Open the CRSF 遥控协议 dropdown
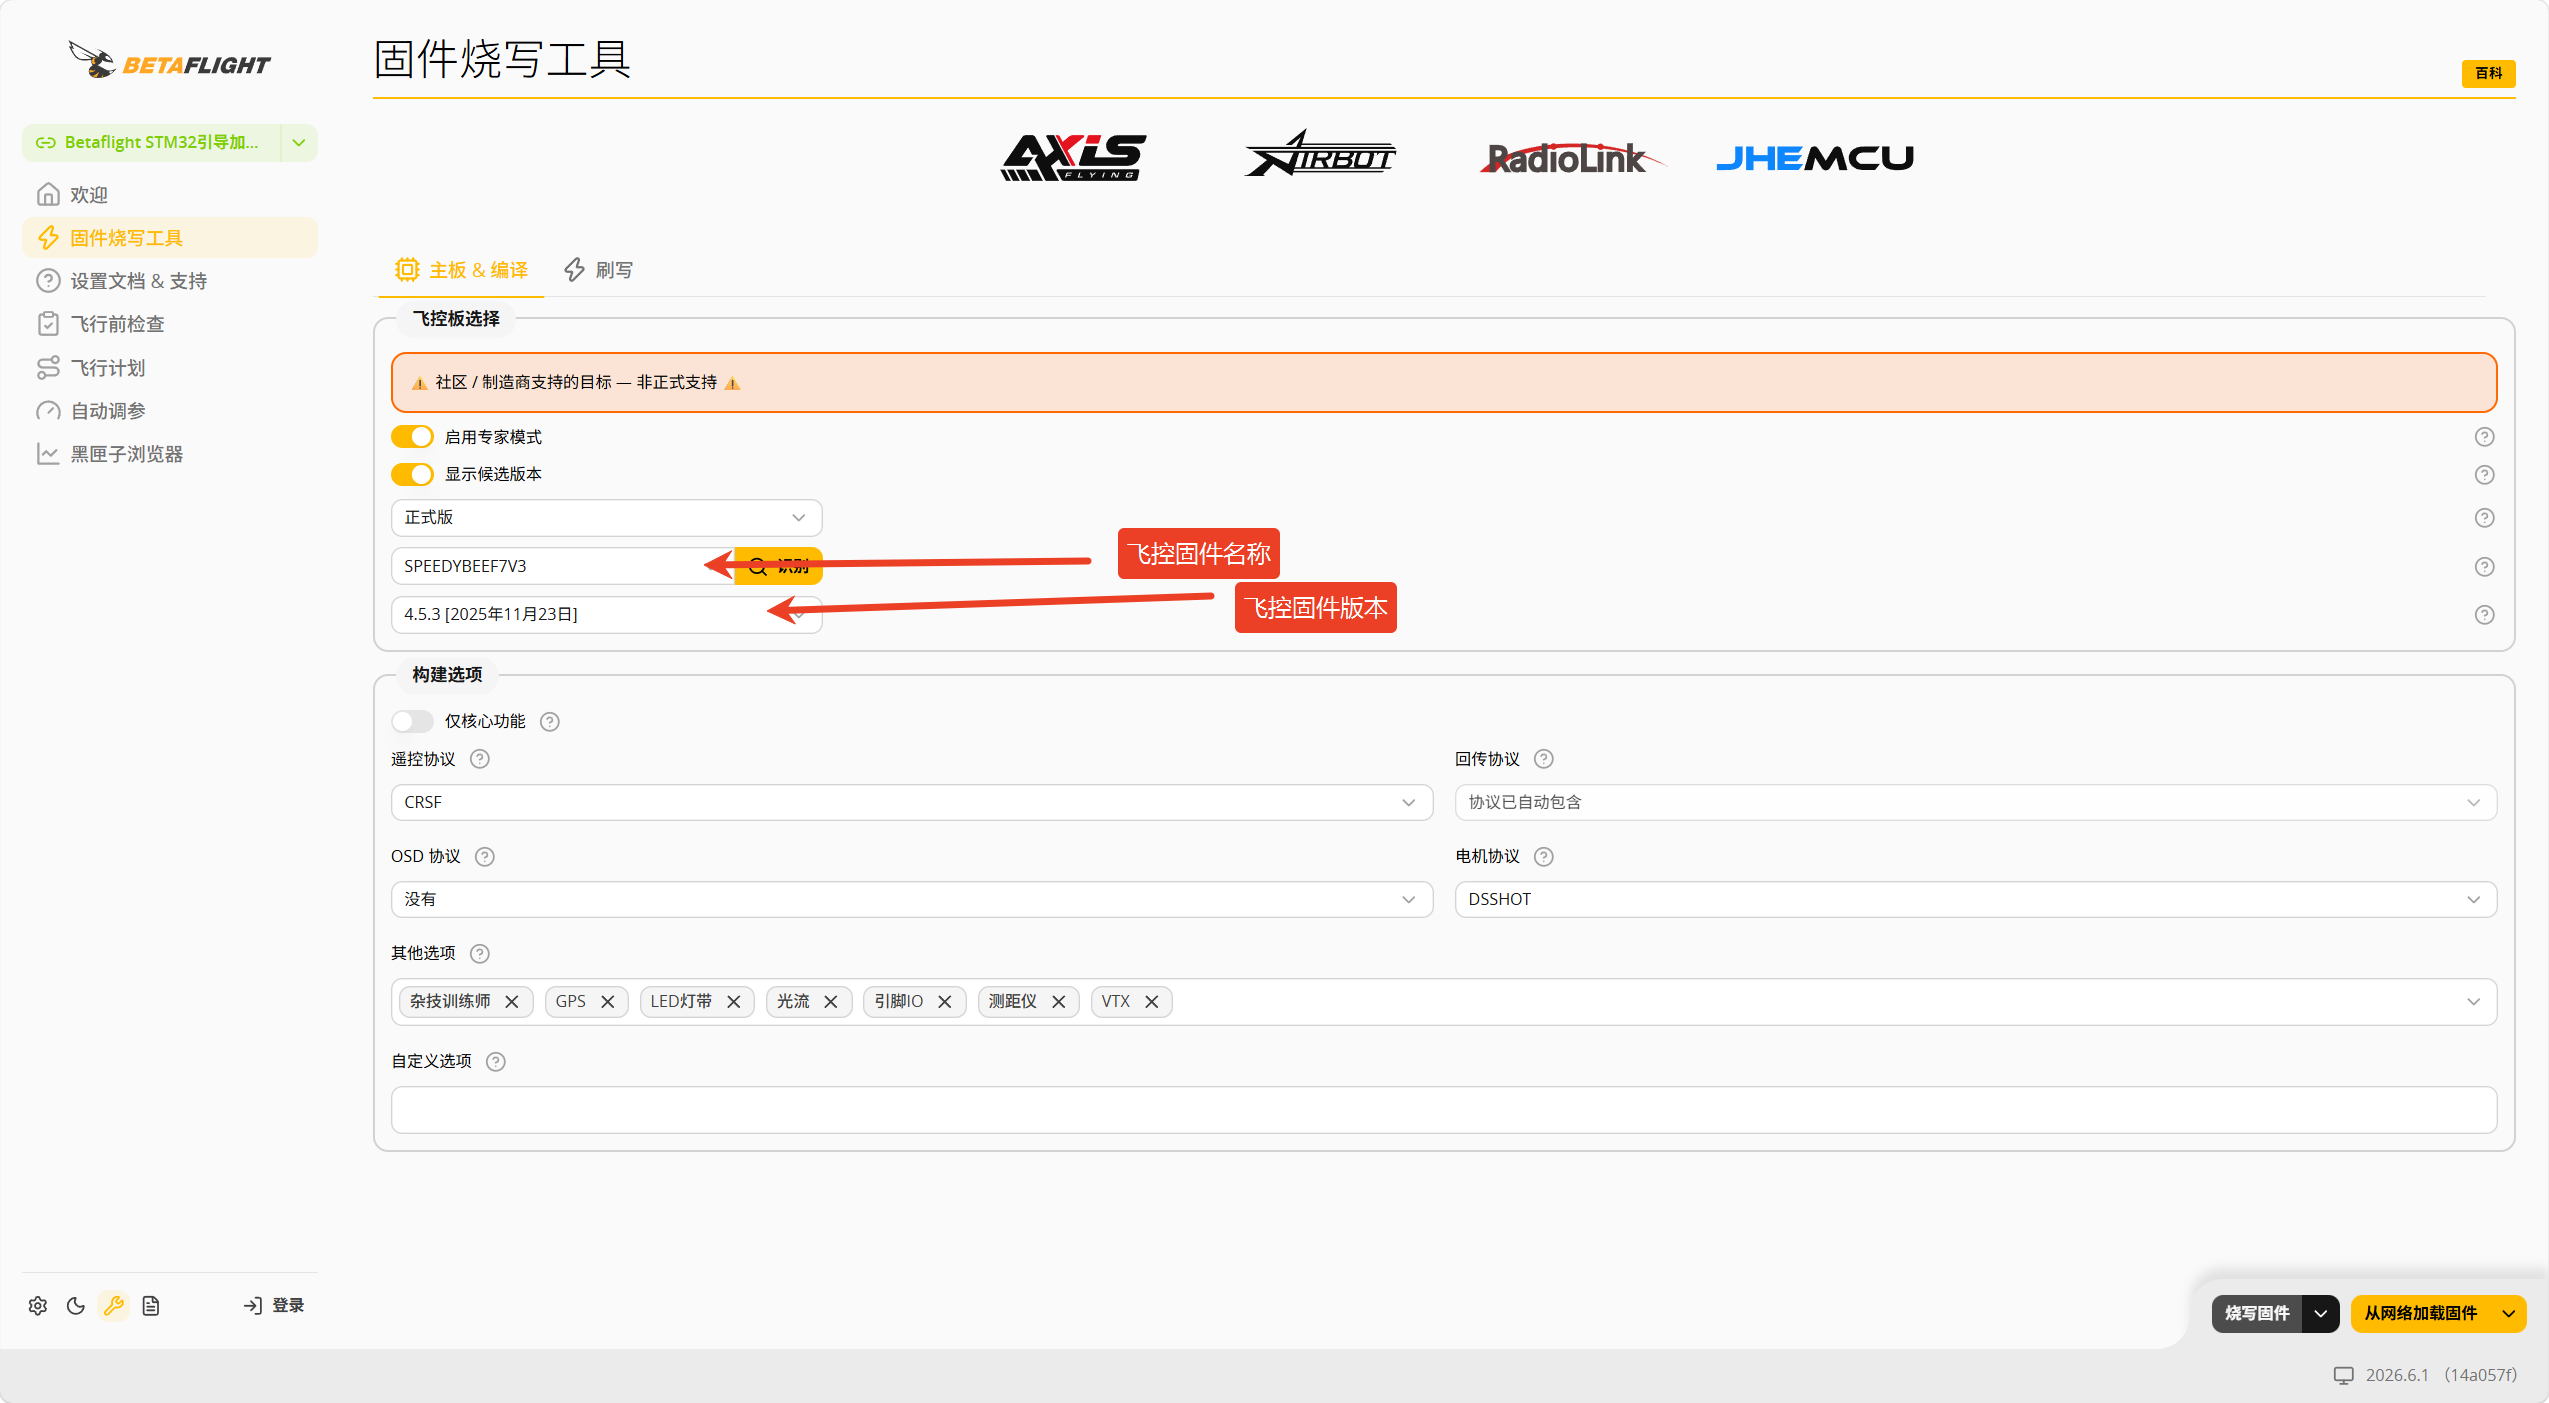Screen dimensions: 2549x1403 [x=911, y=803]
